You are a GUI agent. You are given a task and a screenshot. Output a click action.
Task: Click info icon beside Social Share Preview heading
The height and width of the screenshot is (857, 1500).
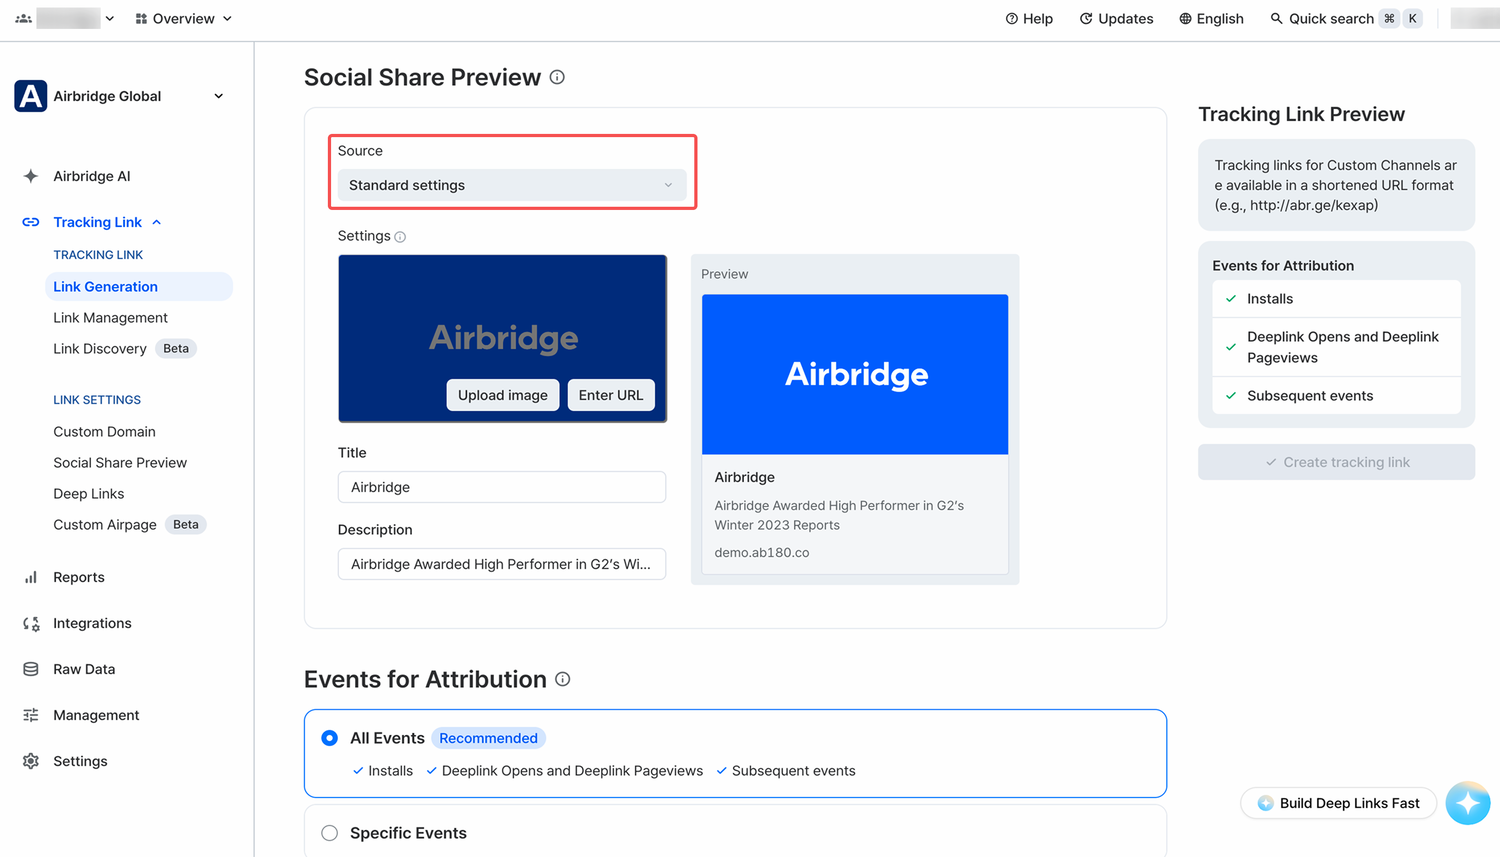557,77
